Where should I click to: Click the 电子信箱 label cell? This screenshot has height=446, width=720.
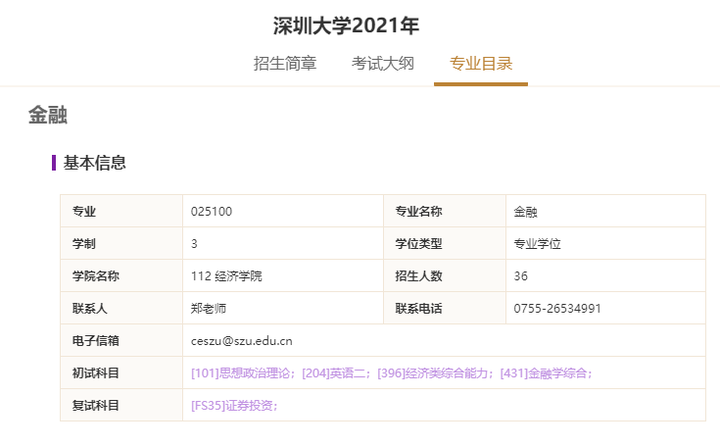pyautogui.click(x=122, y=341)
